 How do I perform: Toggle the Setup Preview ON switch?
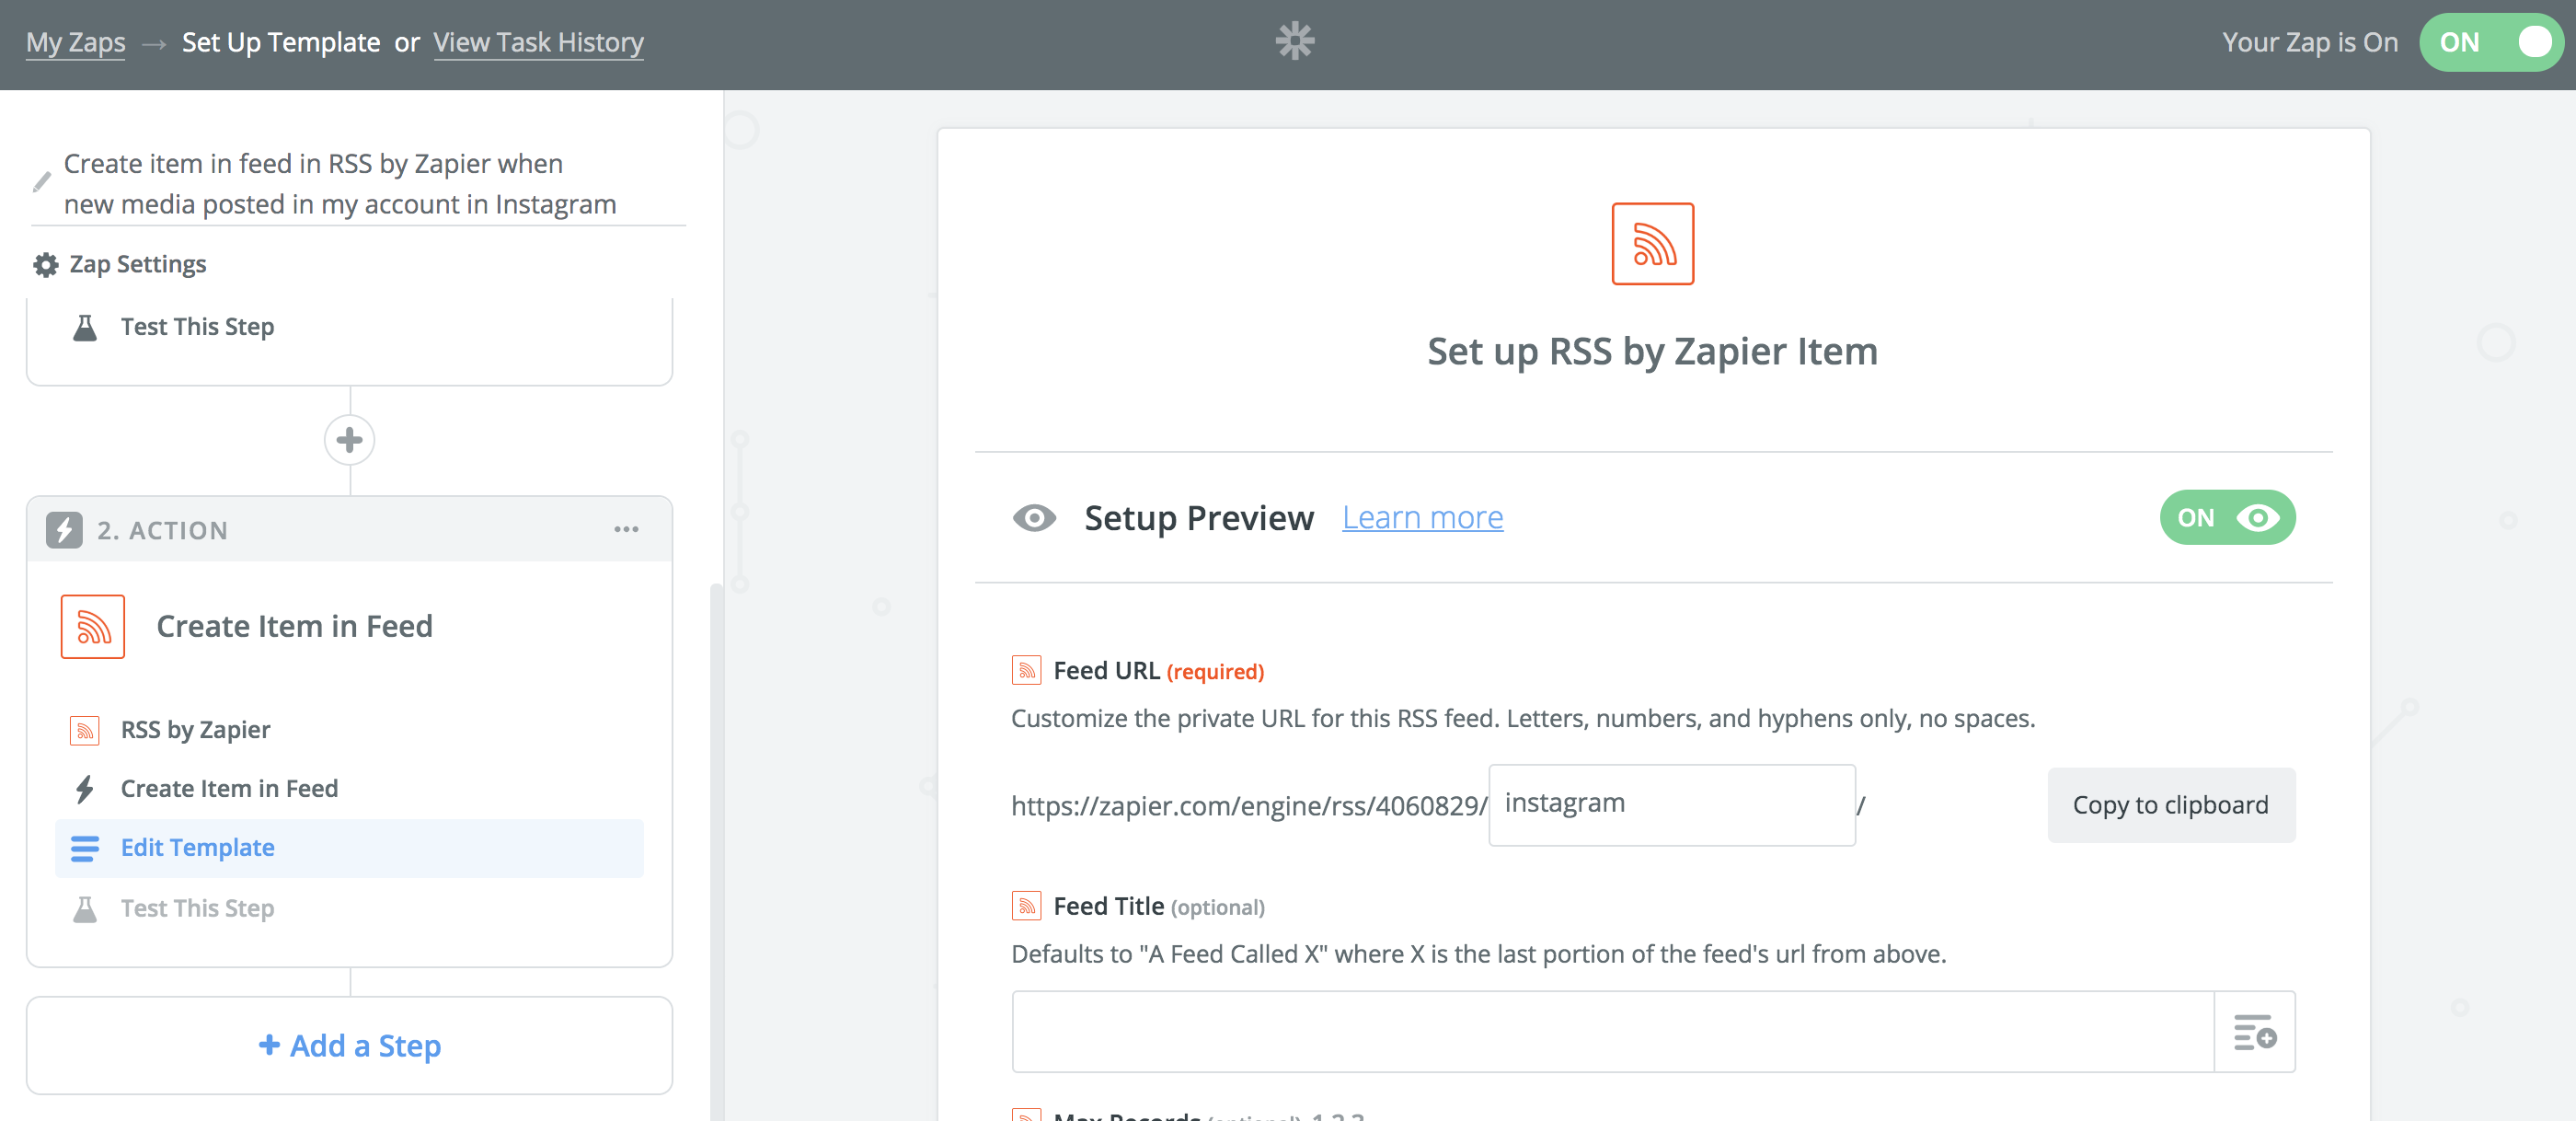[x=2226, y=518]
